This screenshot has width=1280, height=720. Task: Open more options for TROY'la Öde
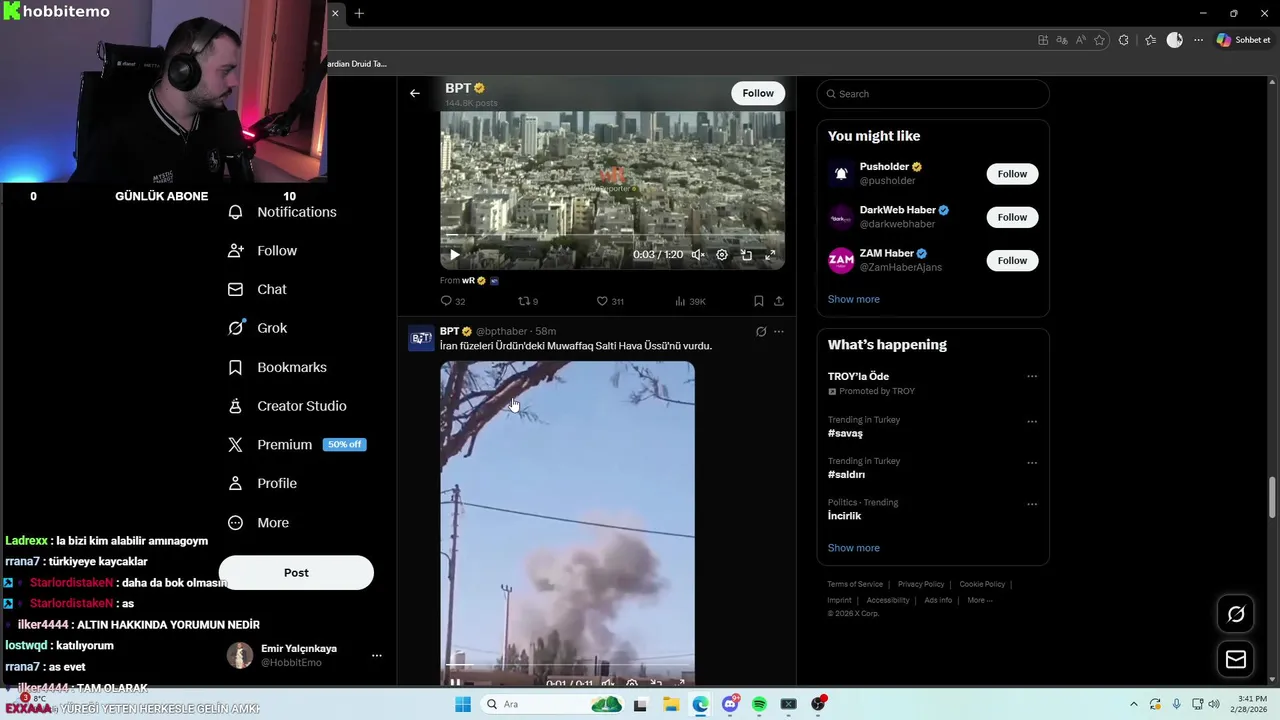coord(1032,377)
